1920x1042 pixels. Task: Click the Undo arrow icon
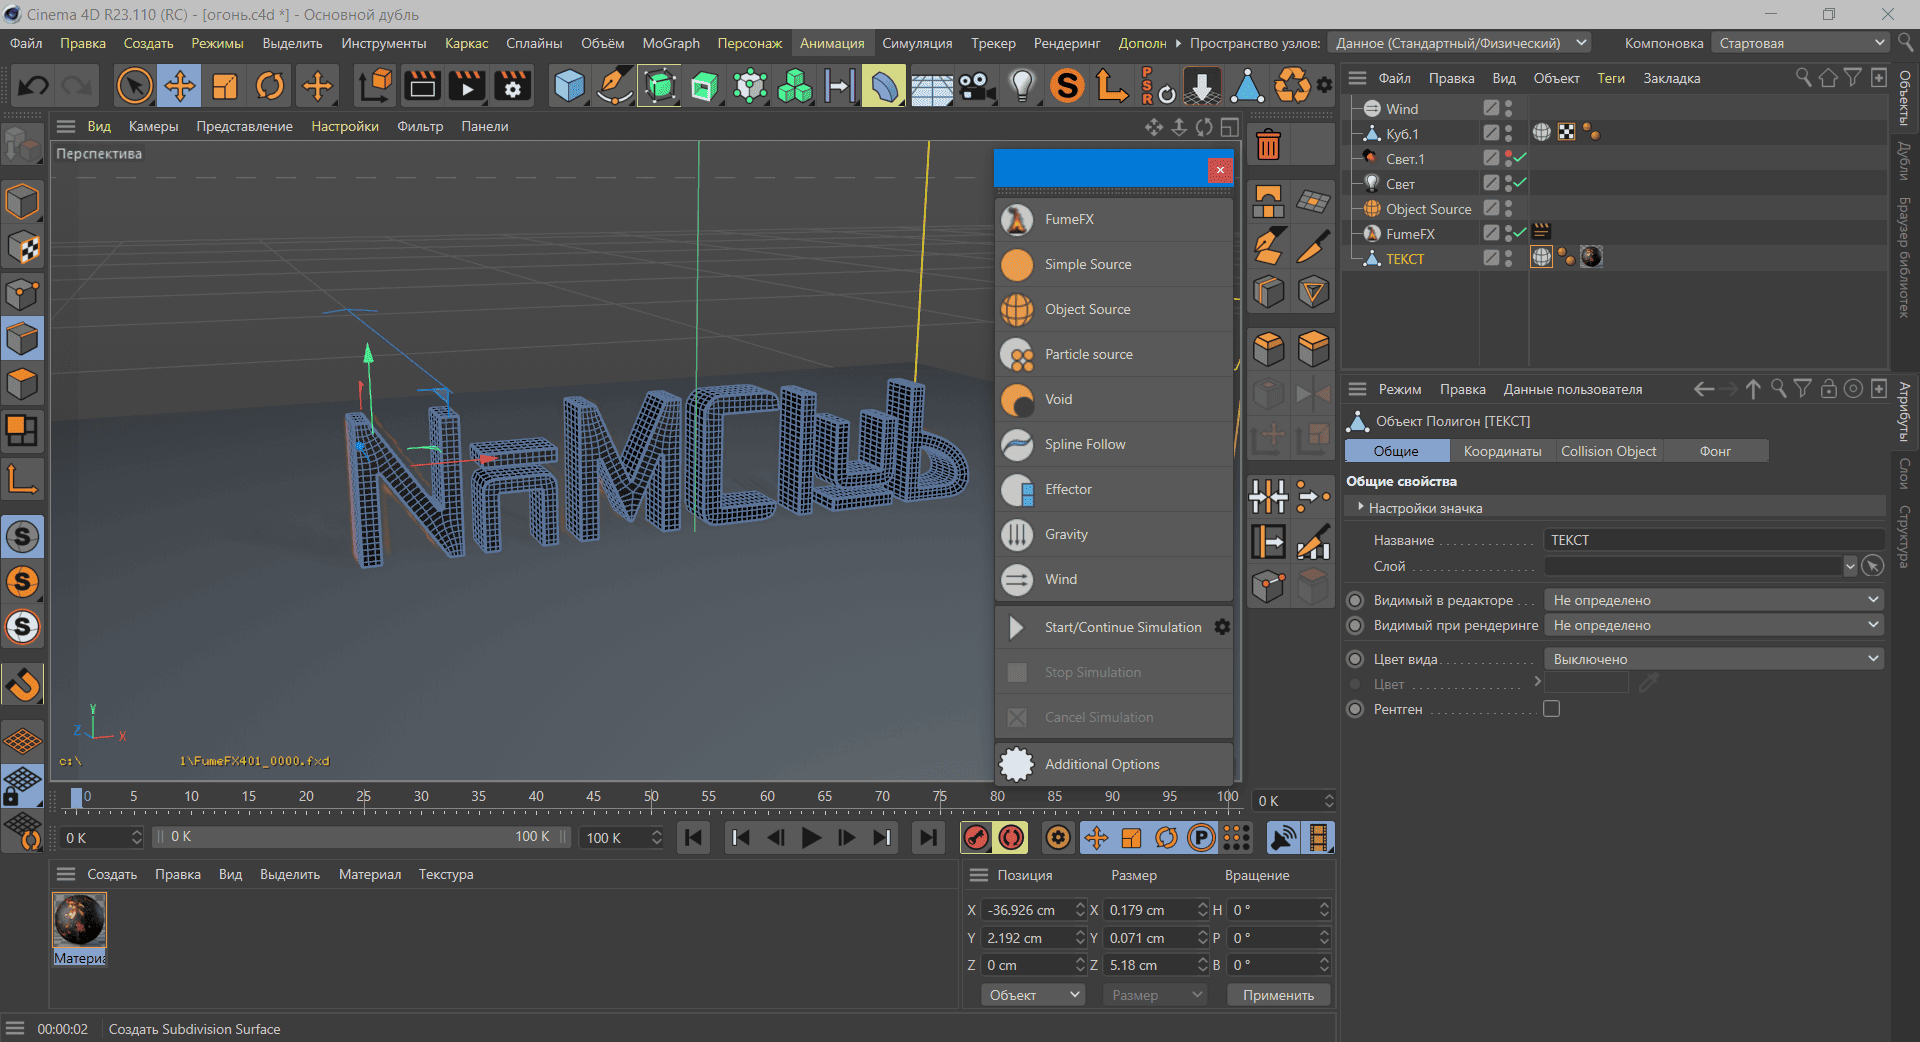33,86
